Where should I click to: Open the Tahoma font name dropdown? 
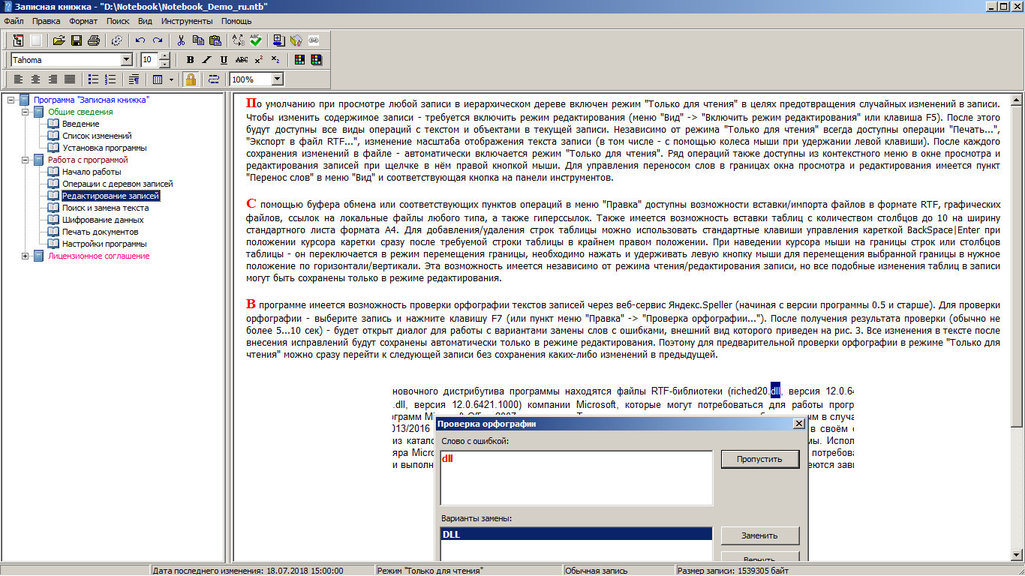click(x=126, y=60)
